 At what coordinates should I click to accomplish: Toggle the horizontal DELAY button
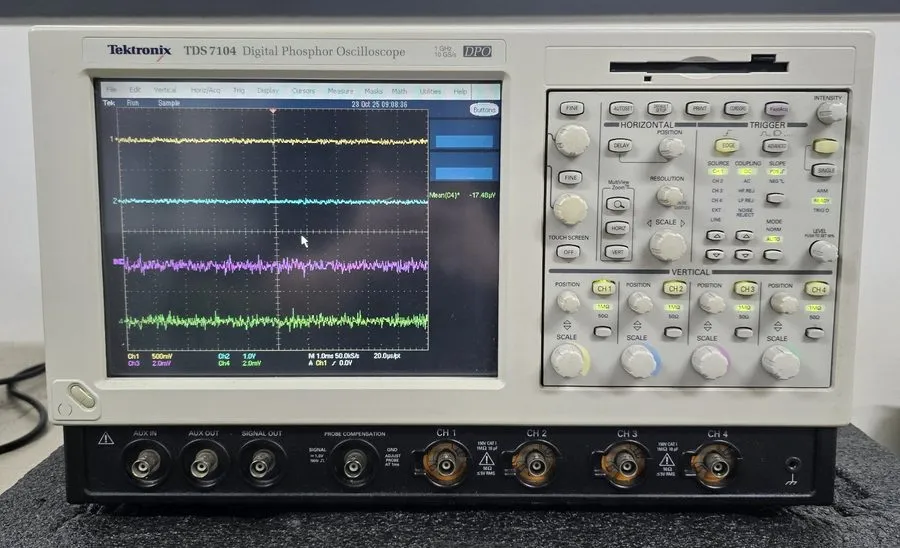click(x=621, y=146)
